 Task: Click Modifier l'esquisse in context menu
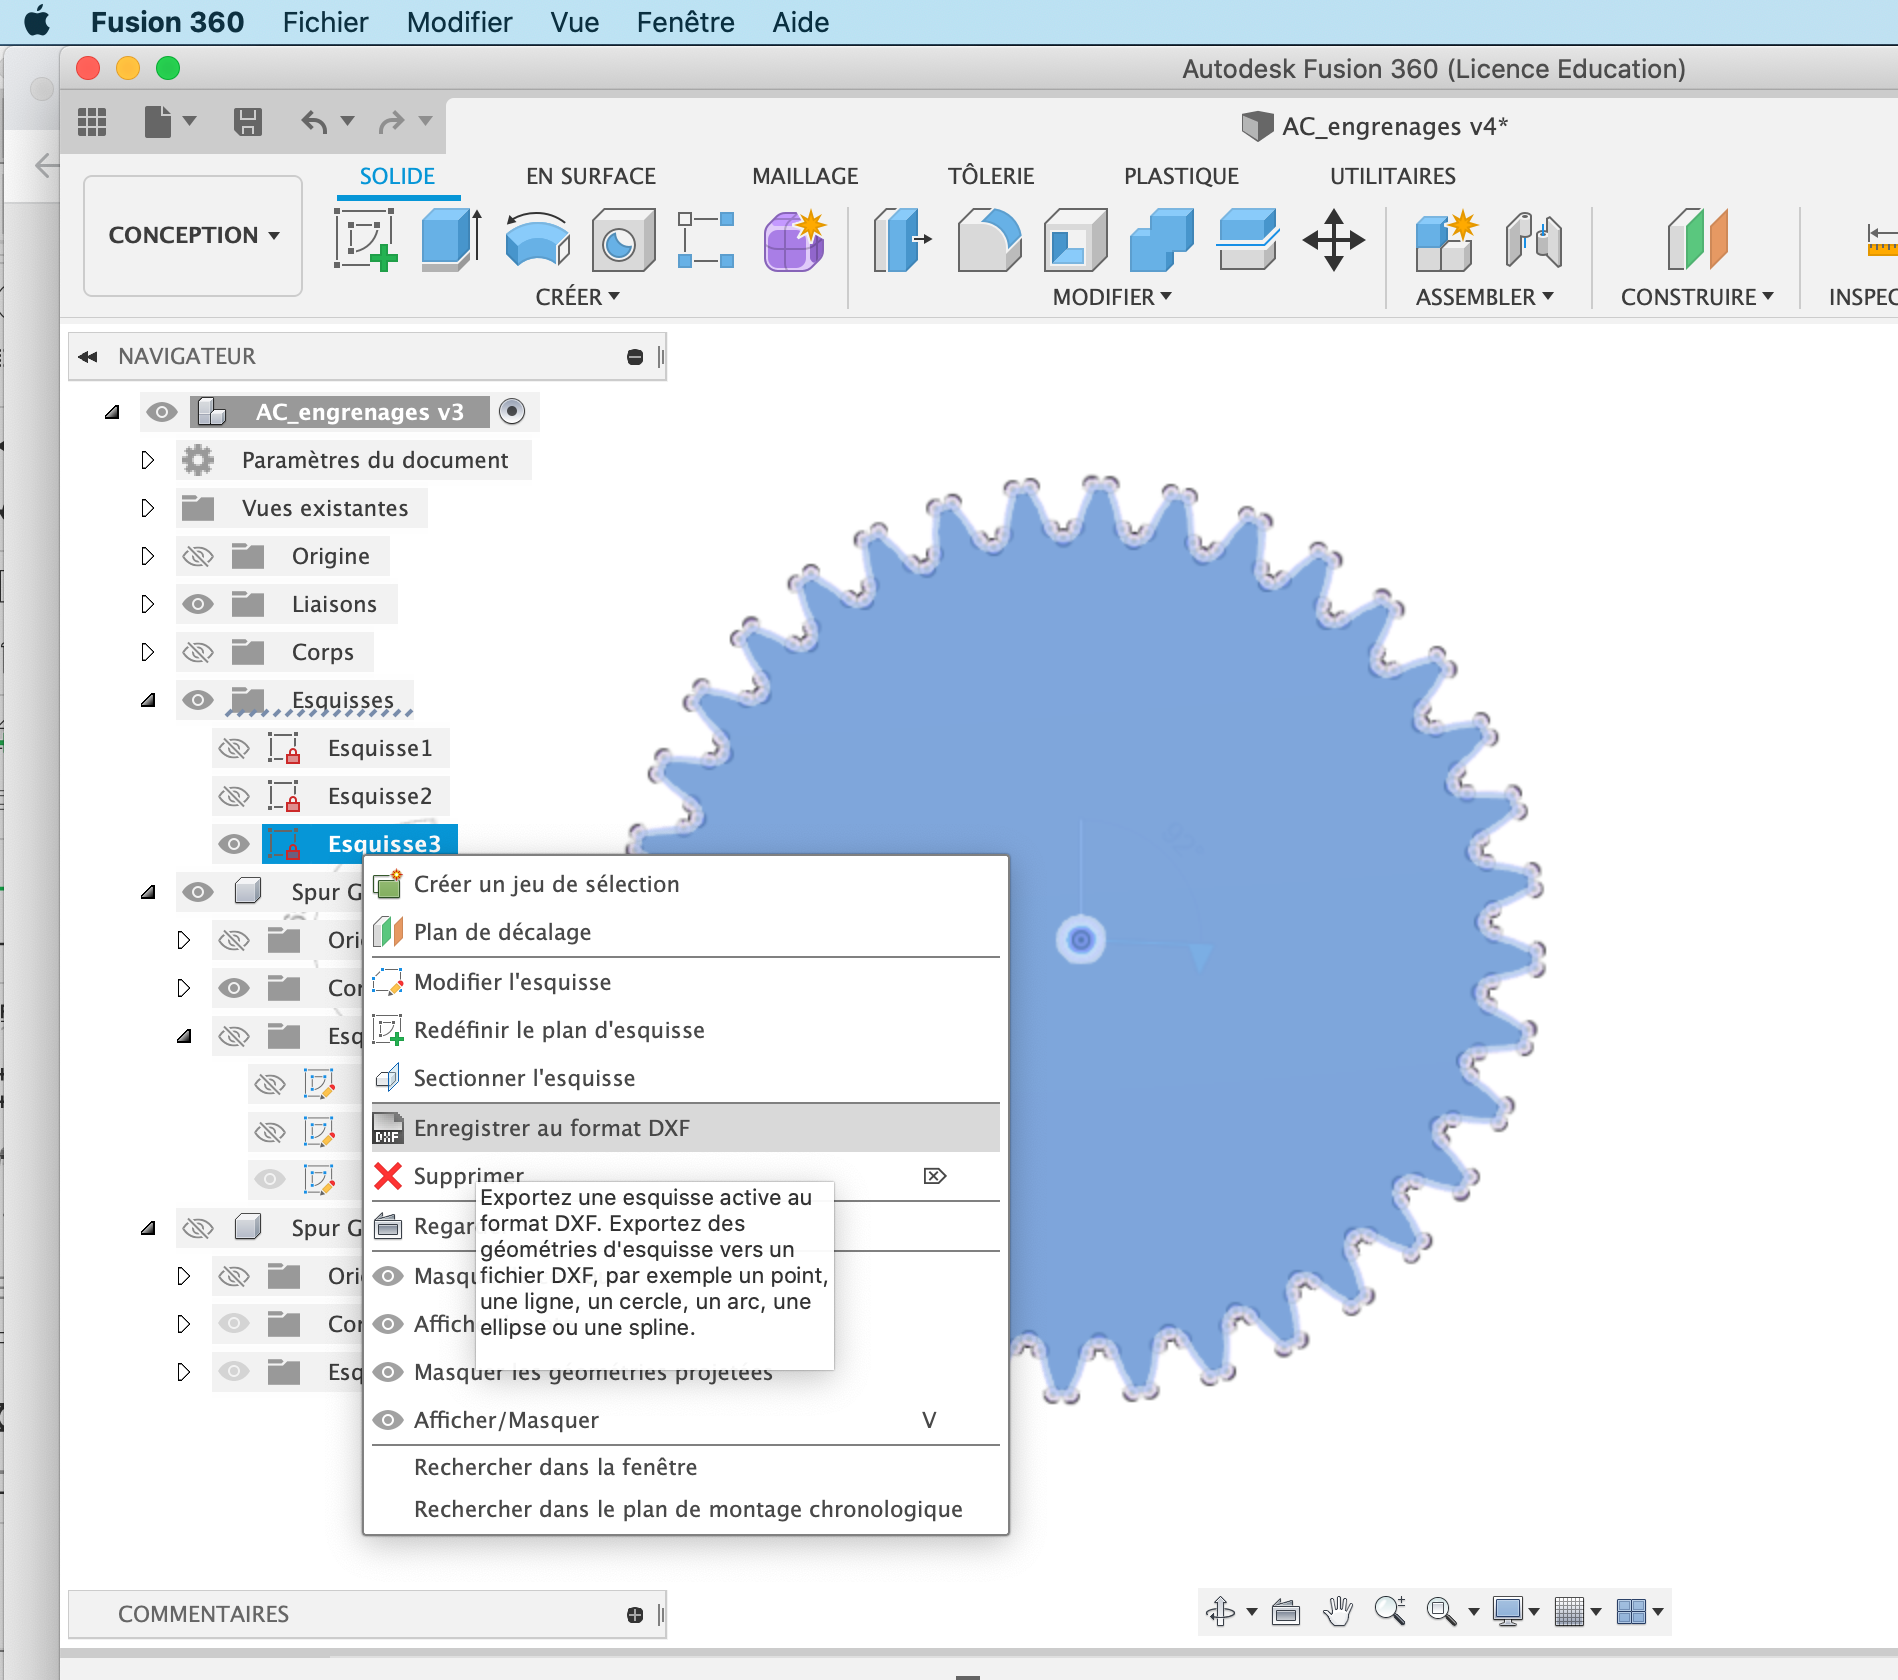[512, 982]
